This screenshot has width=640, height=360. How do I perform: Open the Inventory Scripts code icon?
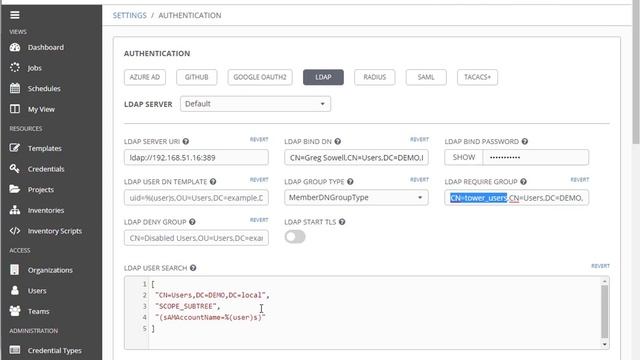point(15,231)
